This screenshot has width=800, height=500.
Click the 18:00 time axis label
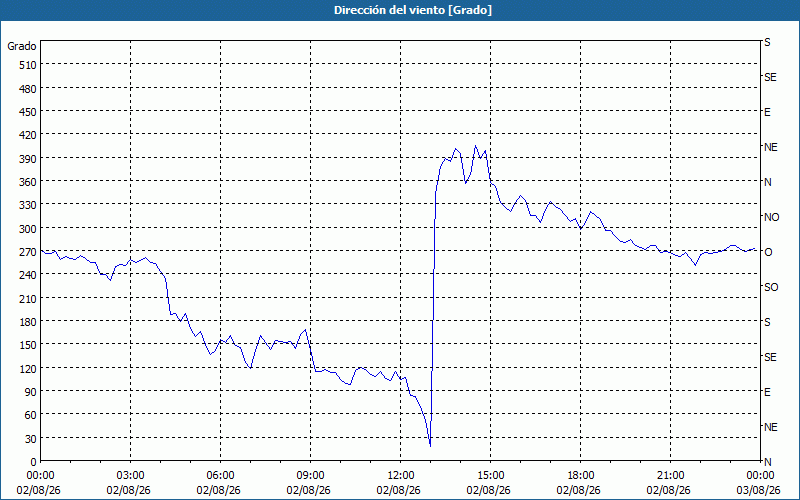[581, 476]
